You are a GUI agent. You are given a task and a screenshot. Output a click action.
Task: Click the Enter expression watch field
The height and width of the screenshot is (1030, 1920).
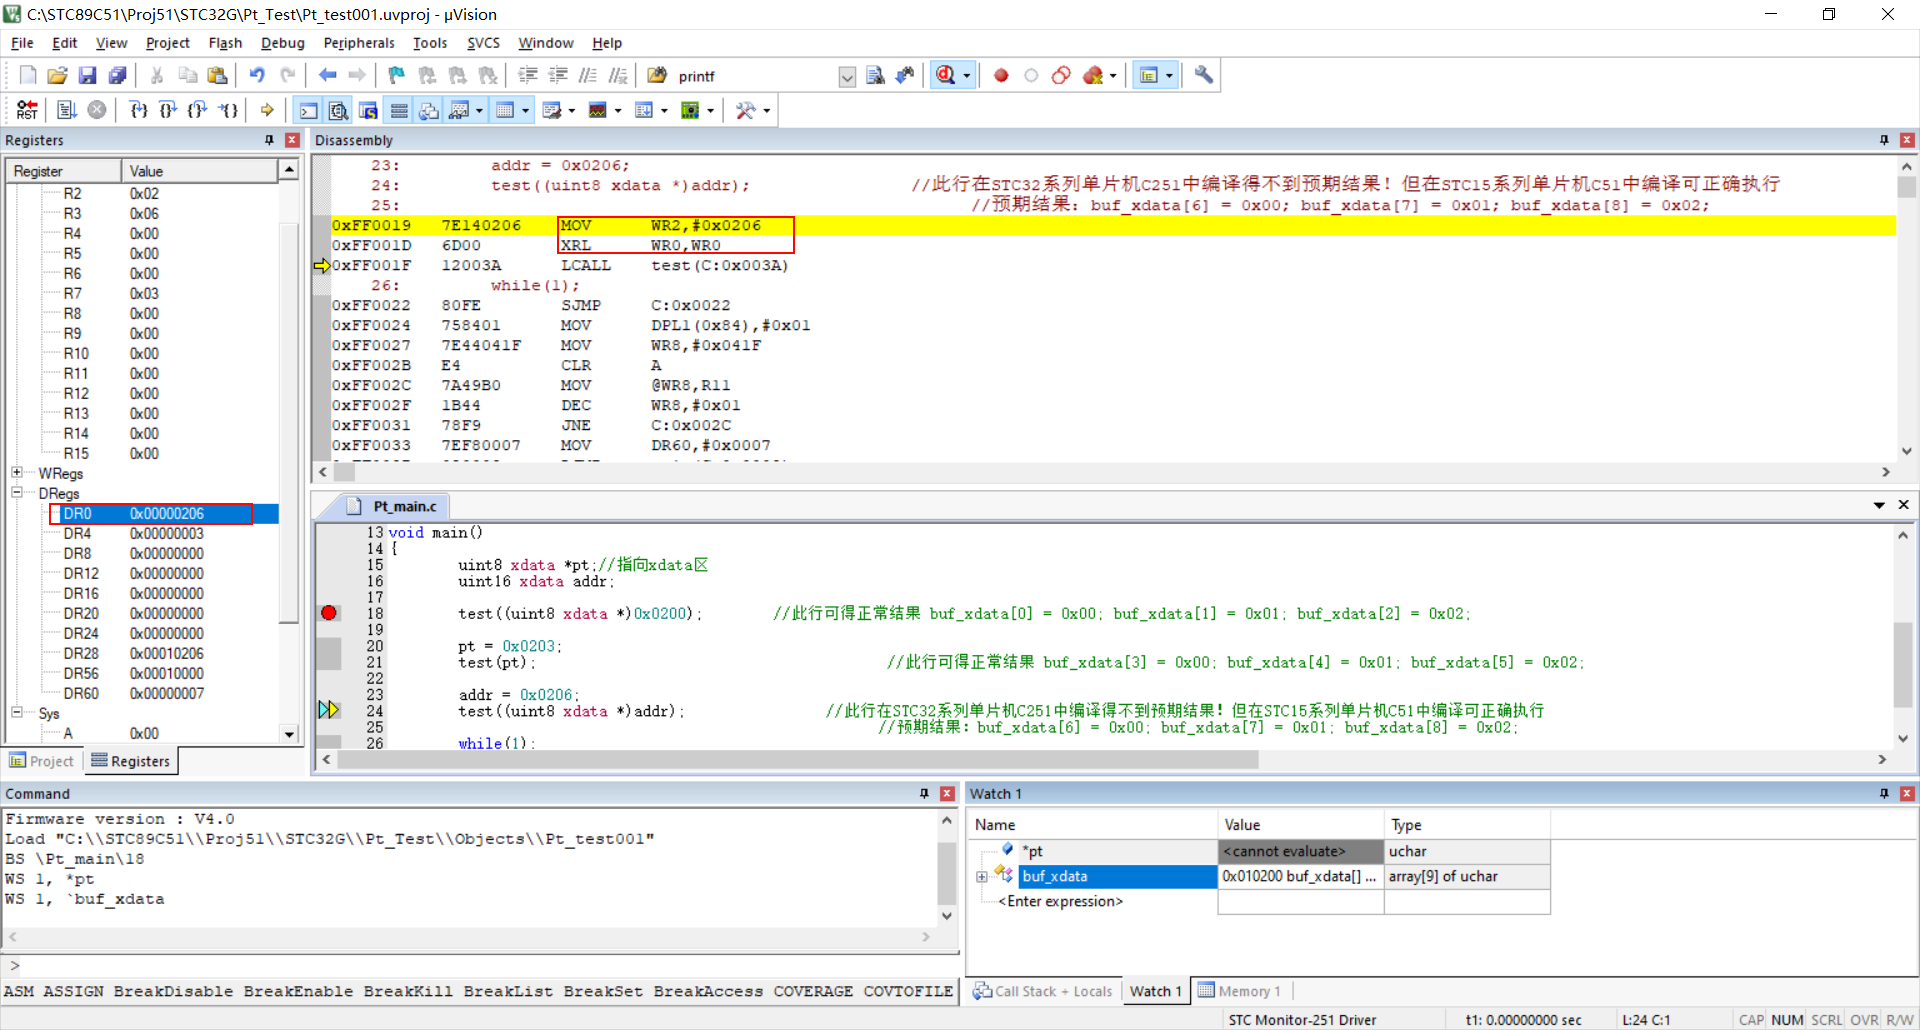(x=1060, y=902)
